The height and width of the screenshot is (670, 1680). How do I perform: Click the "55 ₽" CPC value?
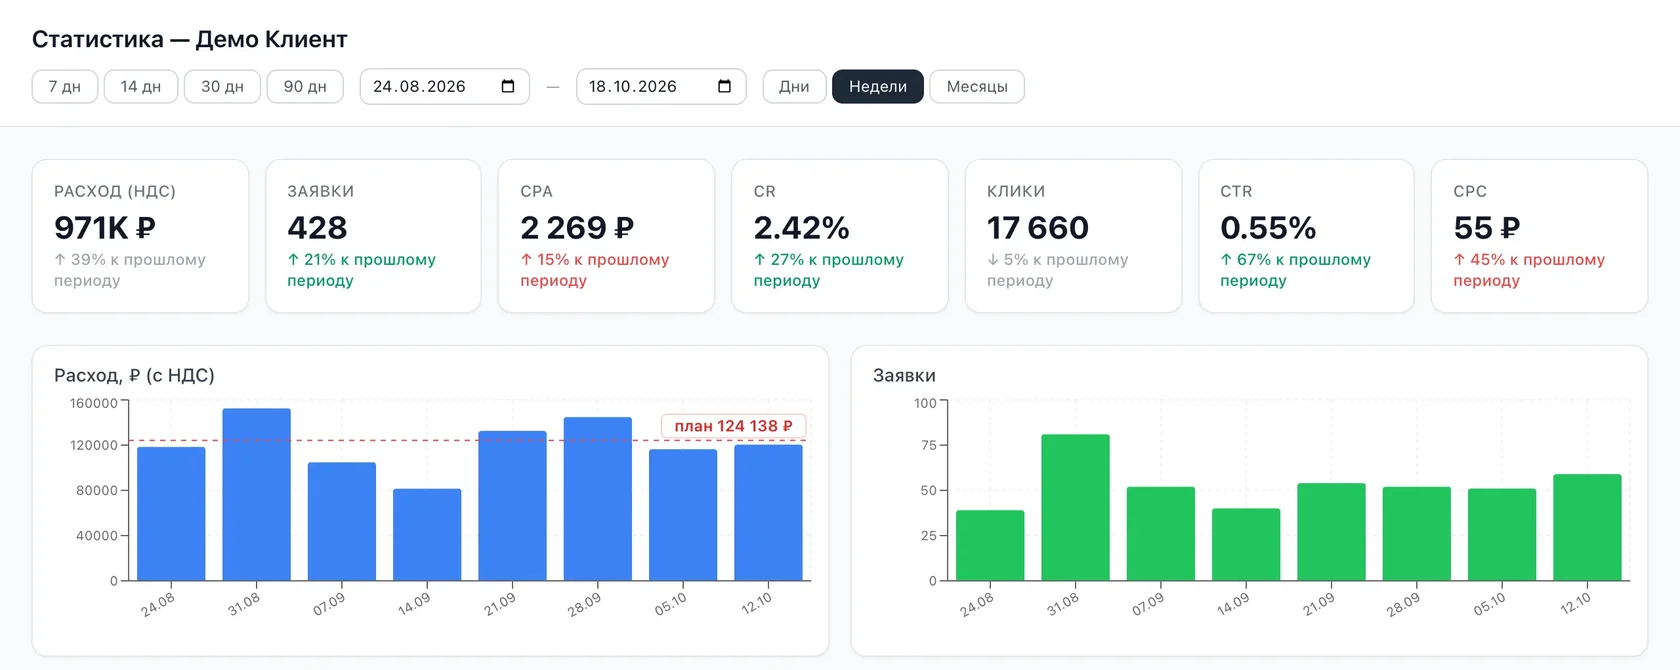tap(1487, 228)
